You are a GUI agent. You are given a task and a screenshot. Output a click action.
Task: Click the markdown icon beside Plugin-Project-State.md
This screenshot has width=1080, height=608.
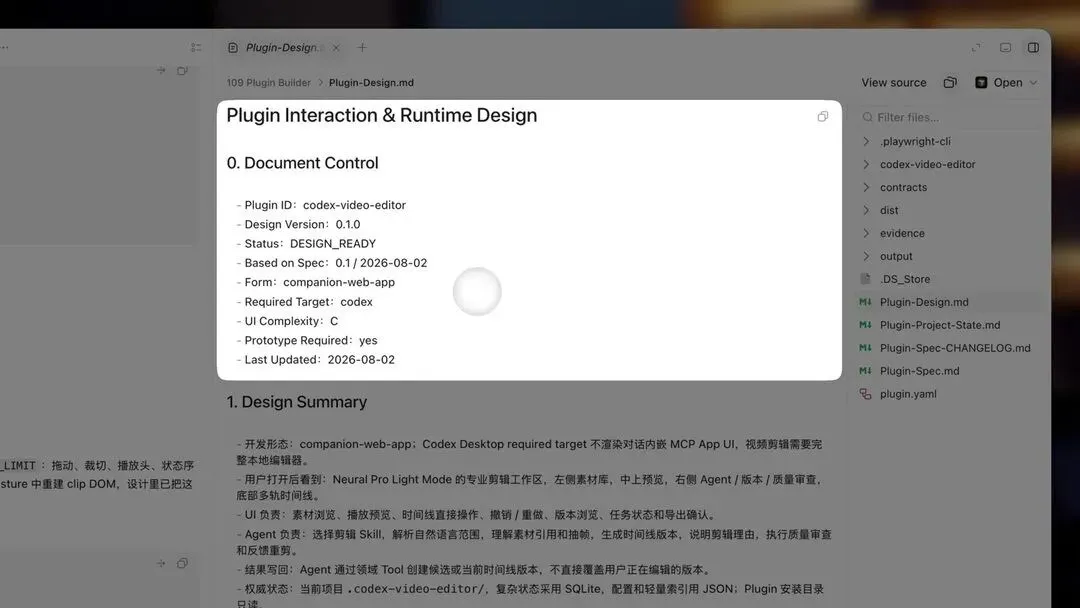coord(865,325)
